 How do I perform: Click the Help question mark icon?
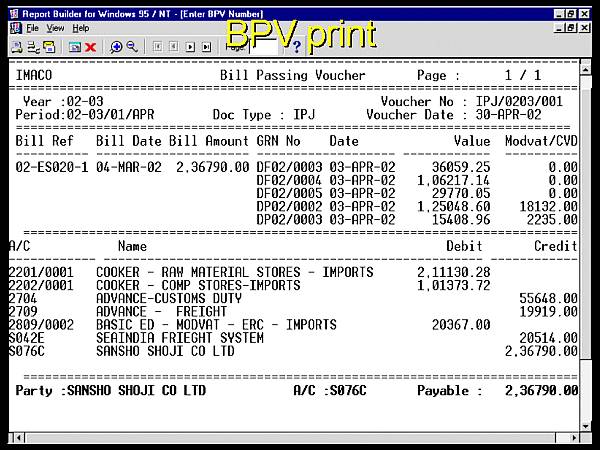click(x=296, y=47)
